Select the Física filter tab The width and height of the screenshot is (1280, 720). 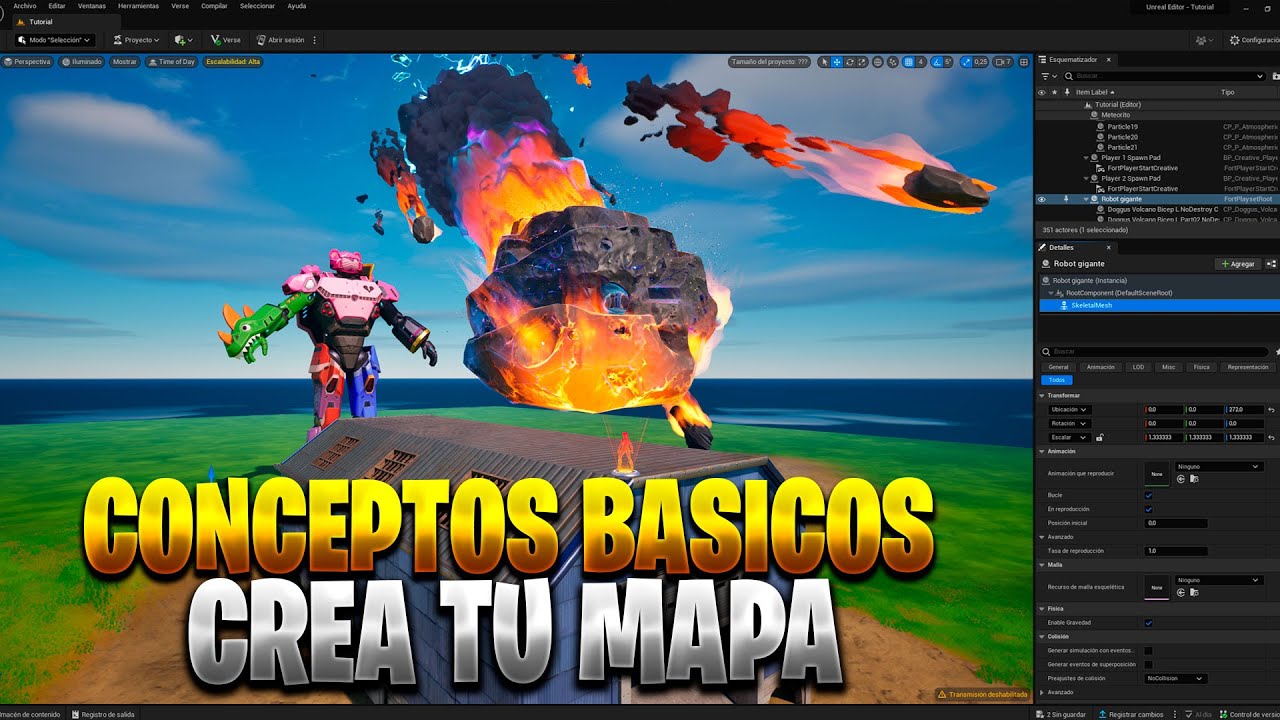pyautogui.click(x=1201, y=367)
